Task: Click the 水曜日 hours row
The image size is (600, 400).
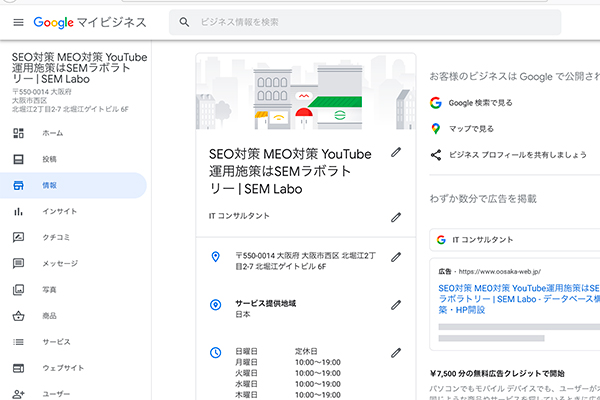Action: [x=288, y=384]
